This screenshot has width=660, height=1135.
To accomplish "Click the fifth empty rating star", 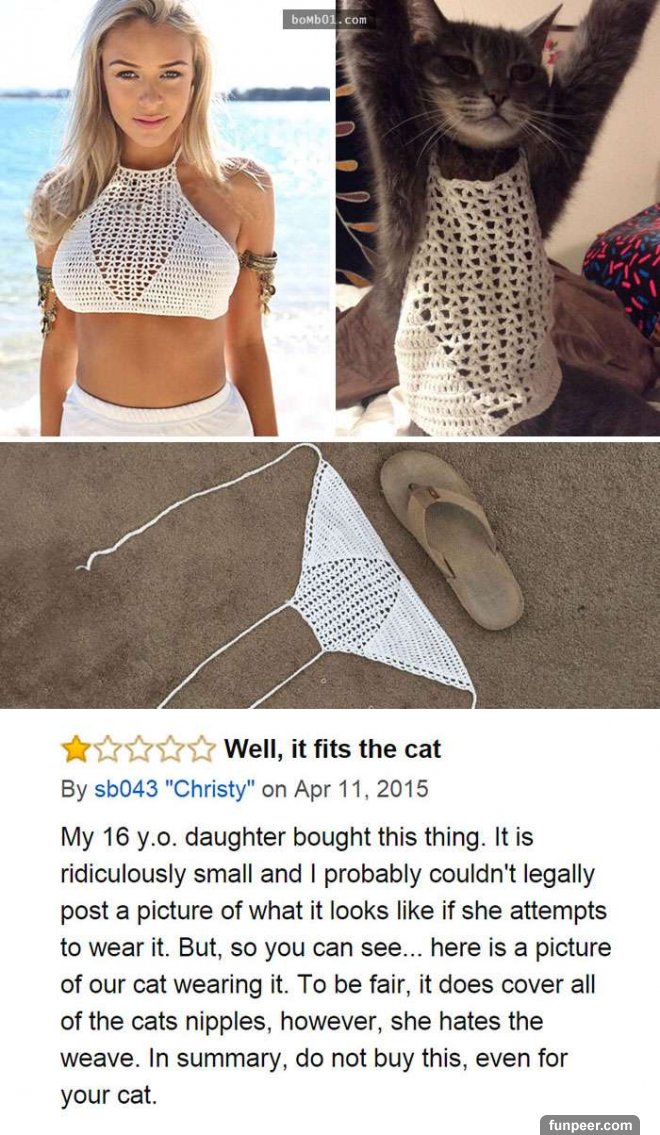I will (x=203, y=749).
